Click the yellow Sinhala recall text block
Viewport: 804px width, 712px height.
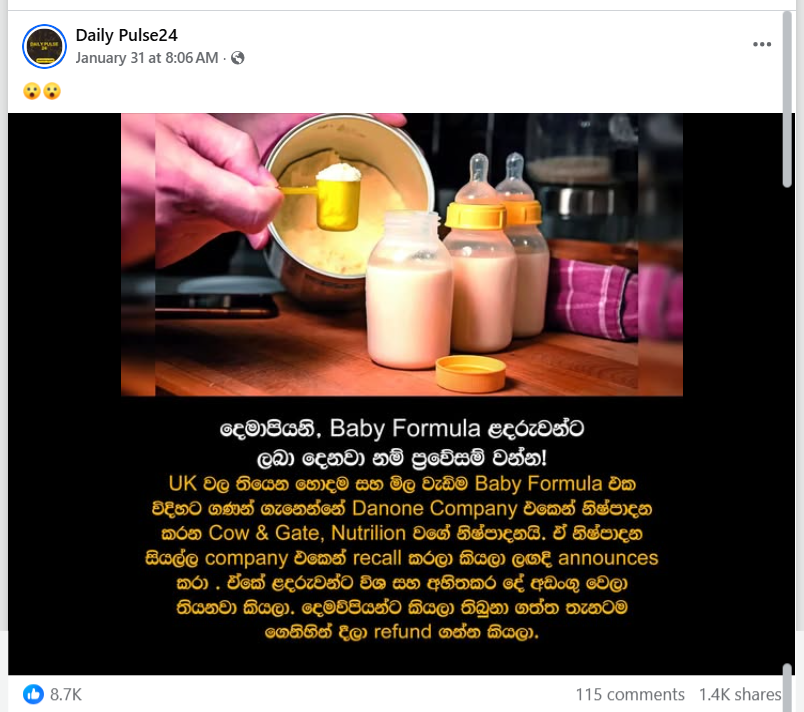(401, 557)
